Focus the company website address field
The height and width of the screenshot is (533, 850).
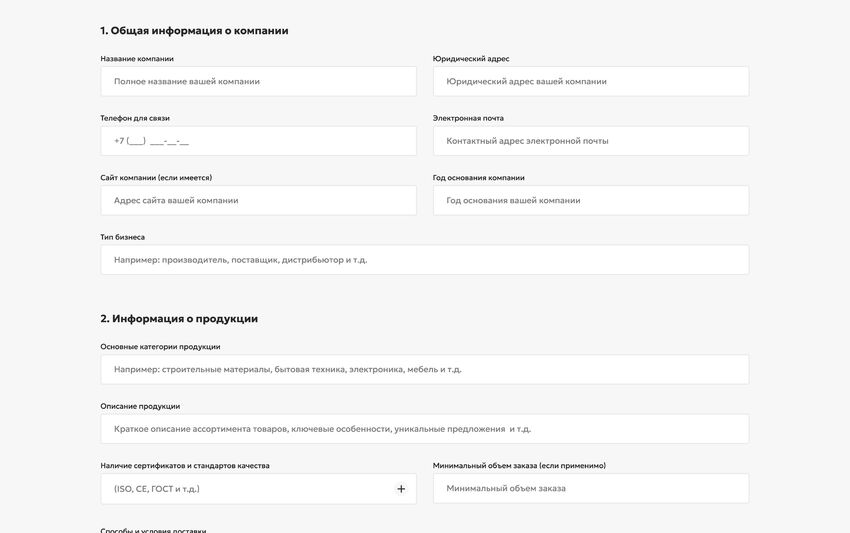(x=258, y=200)
